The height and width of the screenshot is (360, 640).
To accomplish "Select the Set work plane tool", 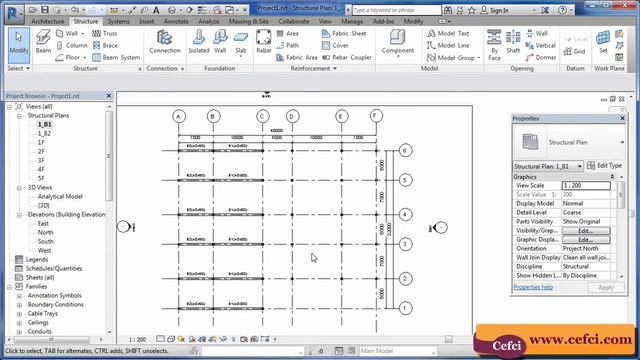I will (603, 42).
